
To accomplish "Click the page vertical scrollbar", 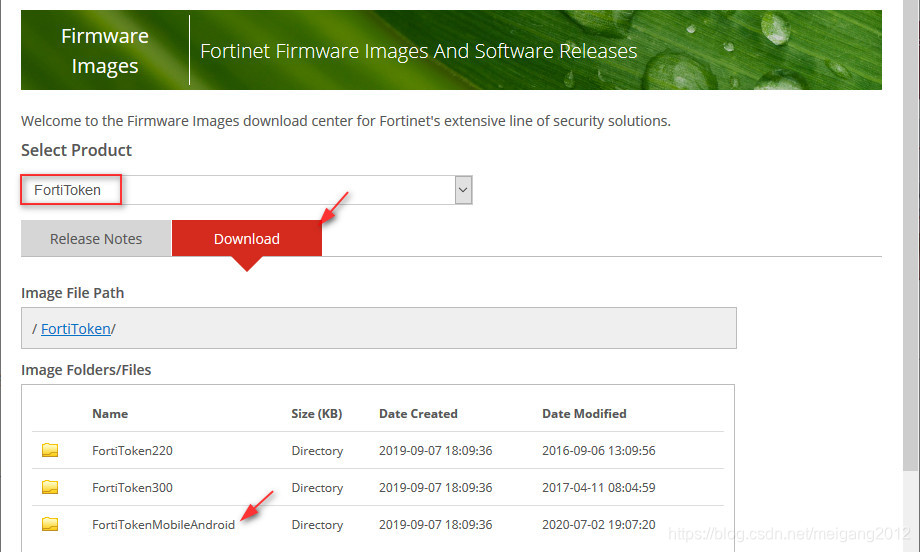I will [x=911, y=235].
